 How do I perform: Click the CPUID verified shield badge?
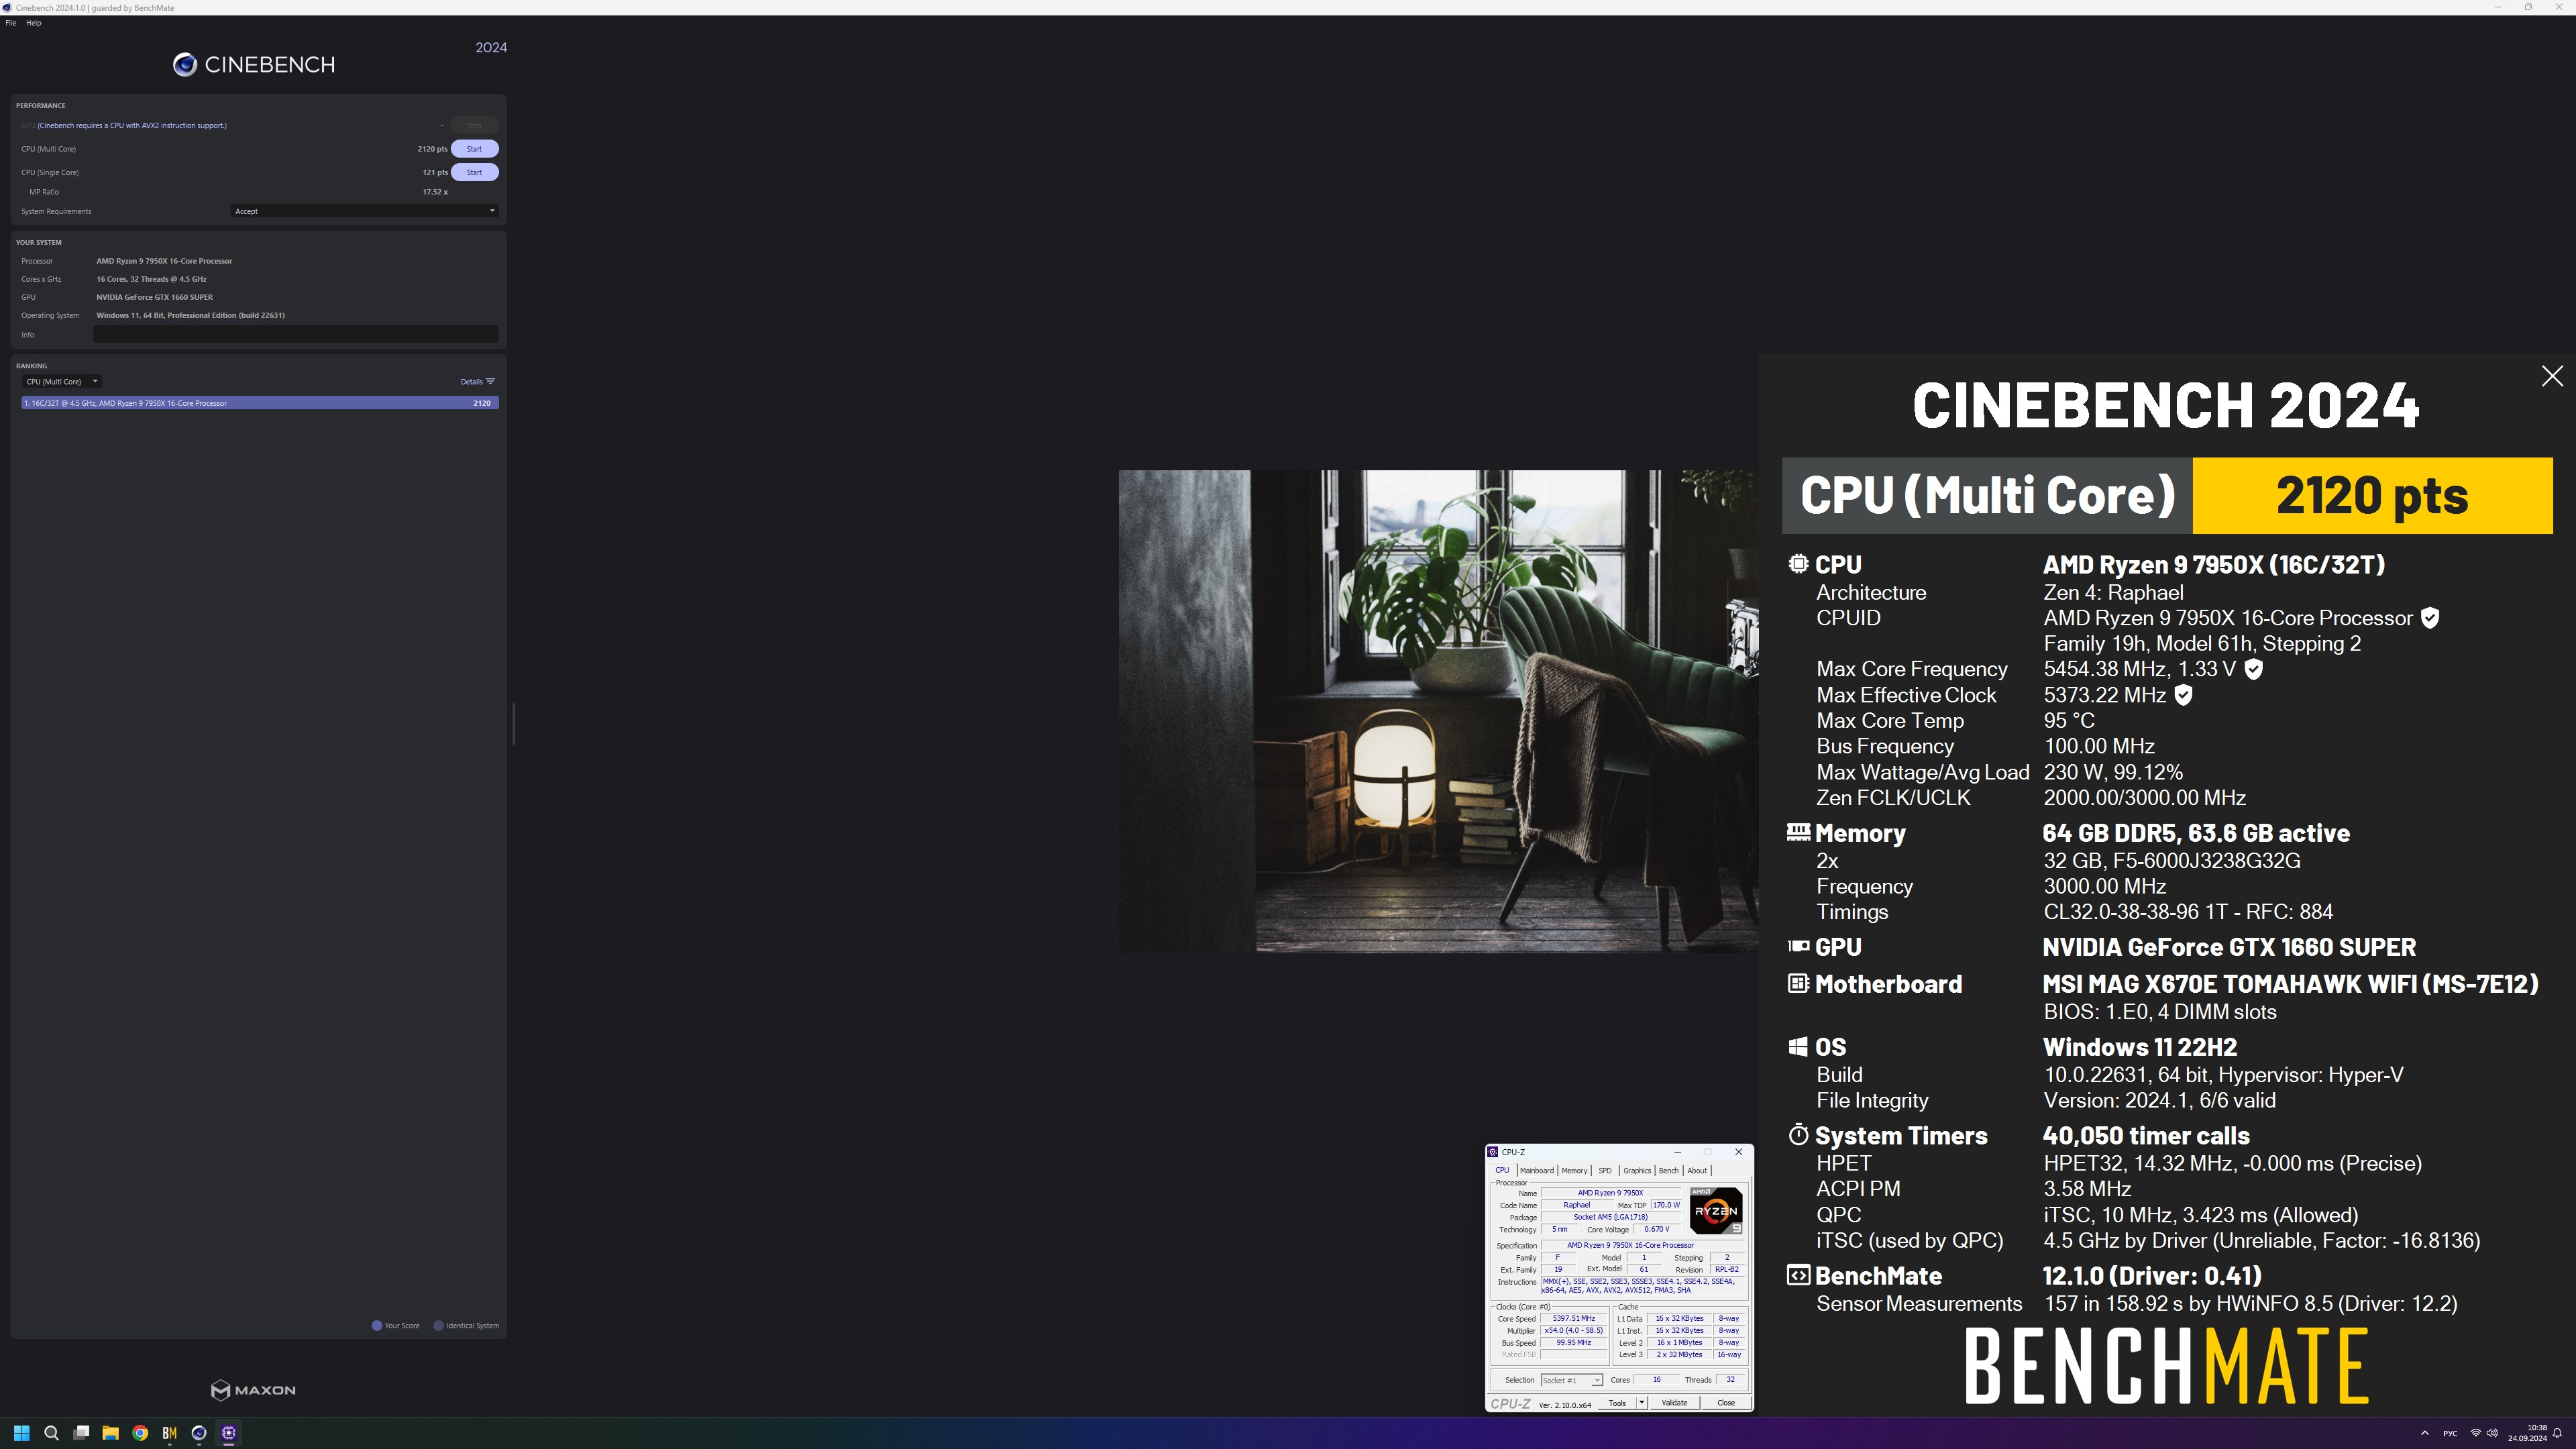click(2430, 618)
